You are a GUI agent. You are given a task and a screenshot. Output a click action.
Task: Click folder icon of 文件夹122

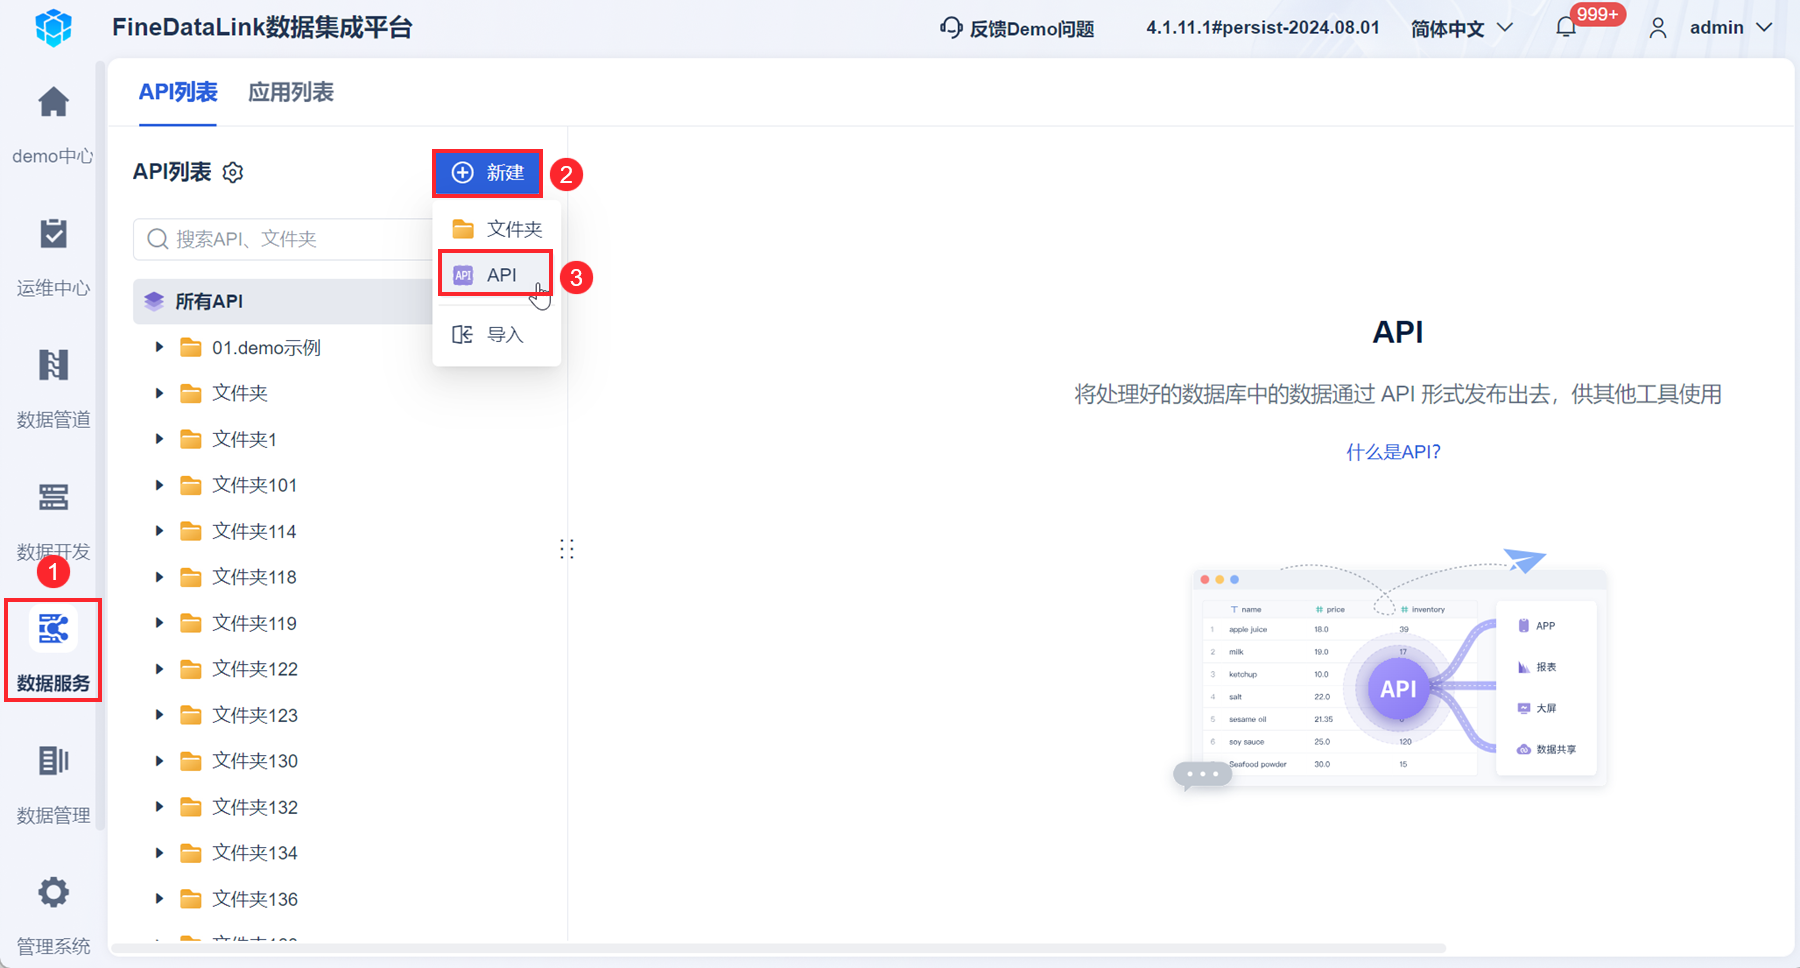[x=191, y=670]
